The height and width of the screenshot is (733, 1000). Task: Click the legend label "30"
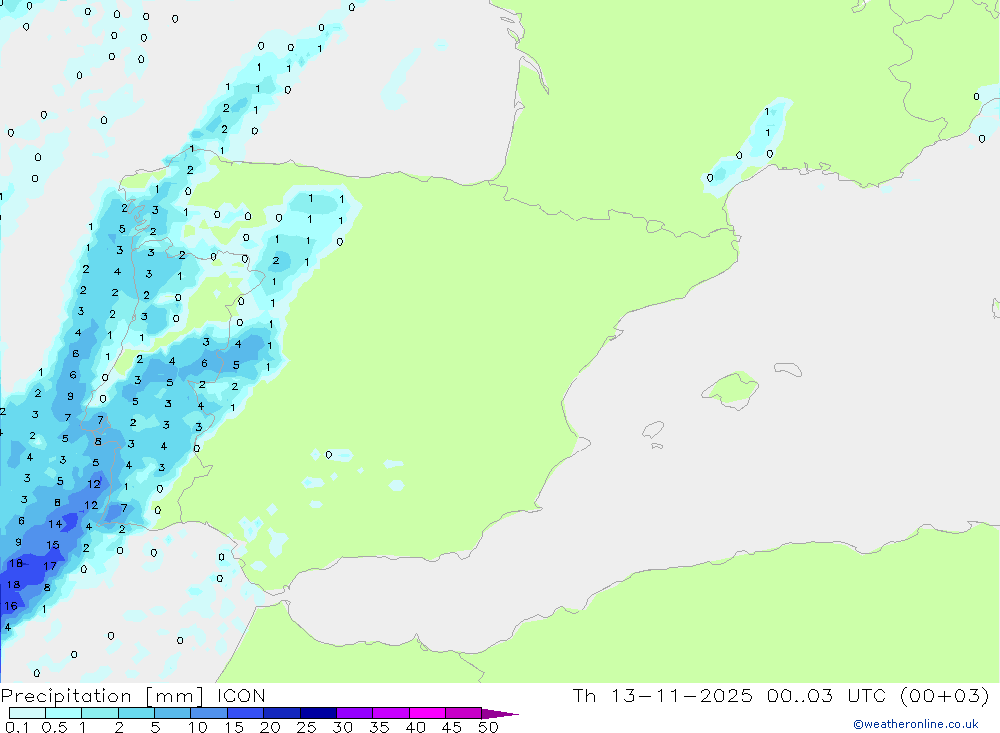pos(343,727)
